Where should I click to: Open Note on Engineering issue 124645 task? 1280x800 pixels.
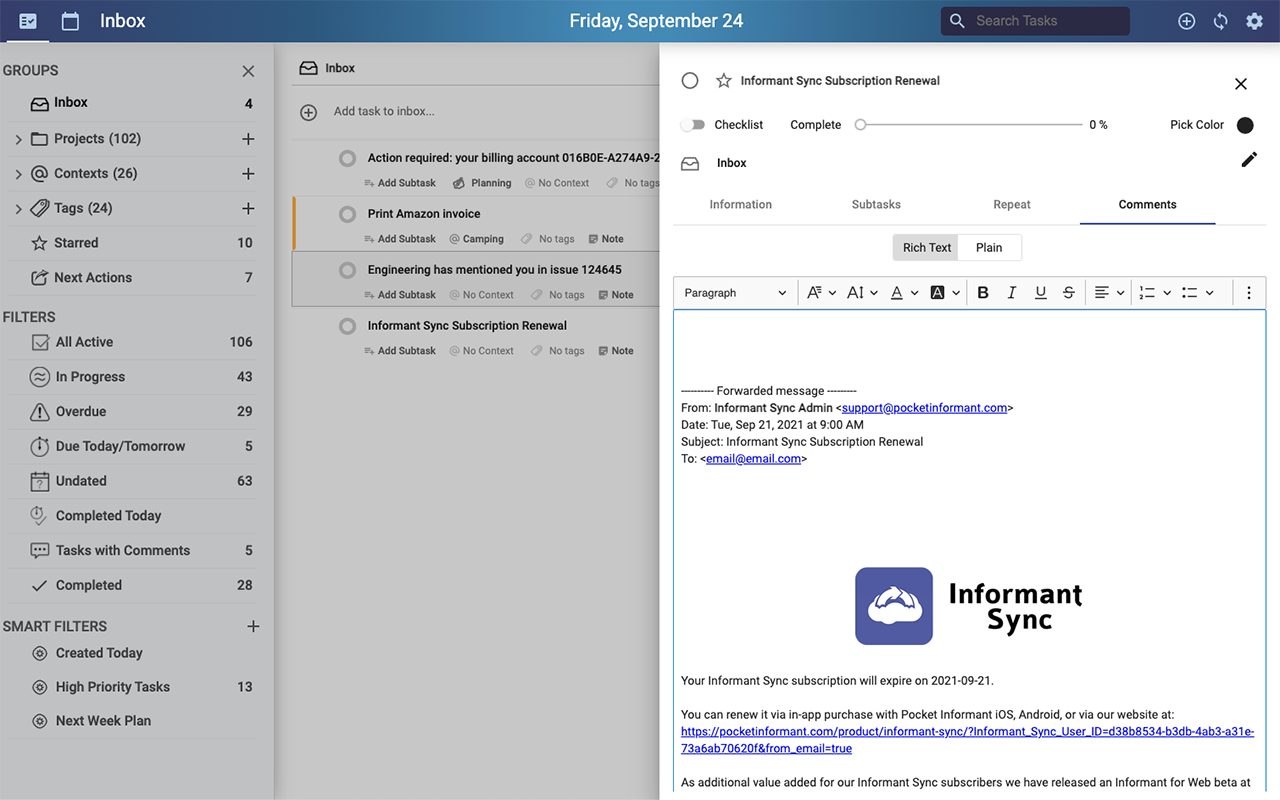click(616, 295)
